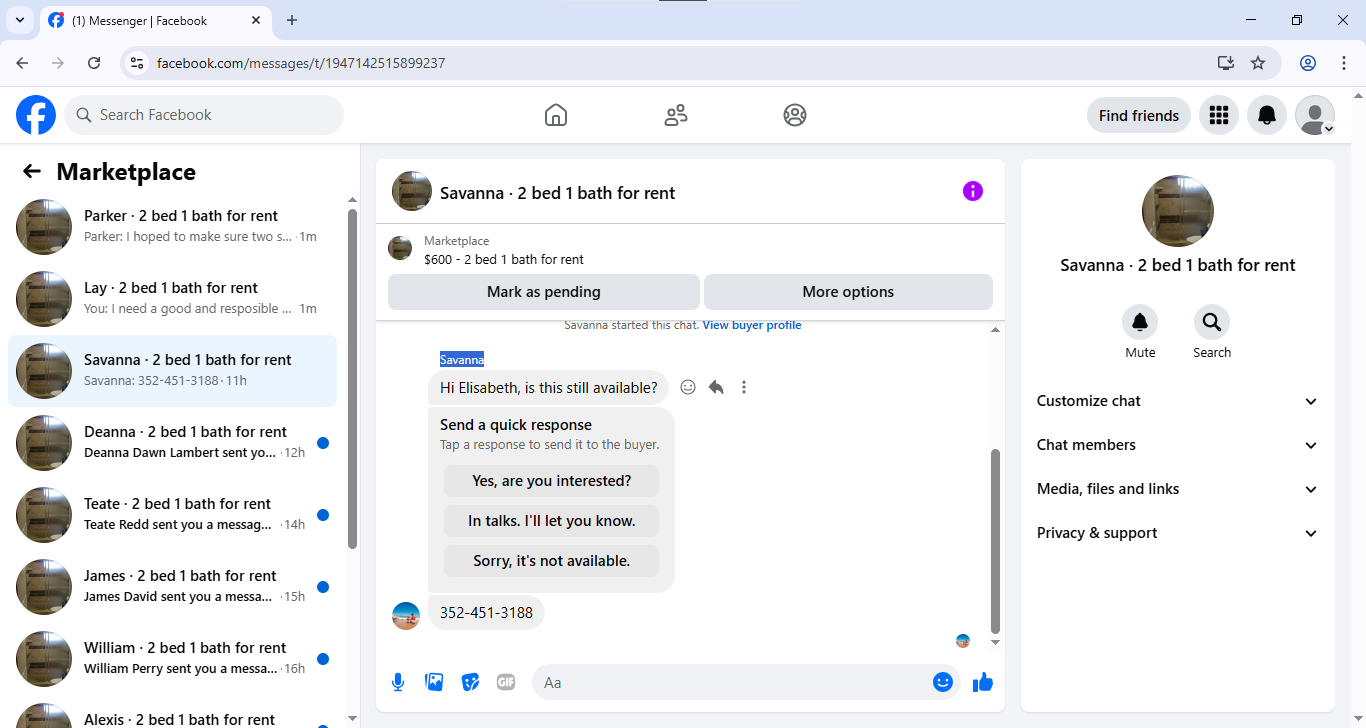Click Savanna's large profile thumbnail
The width and height of the screenshot is (1366, 728).
(1178, 211)
